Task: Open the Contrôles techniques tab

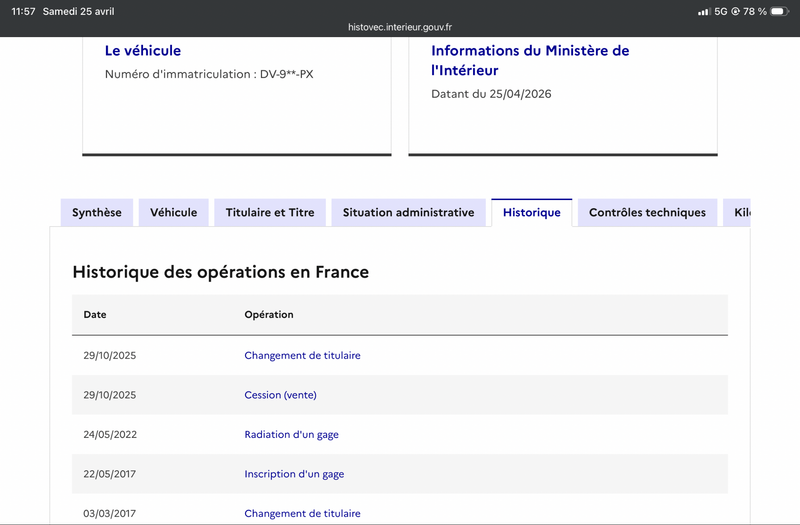Action: pyautogui.click(x=647, y=212)
